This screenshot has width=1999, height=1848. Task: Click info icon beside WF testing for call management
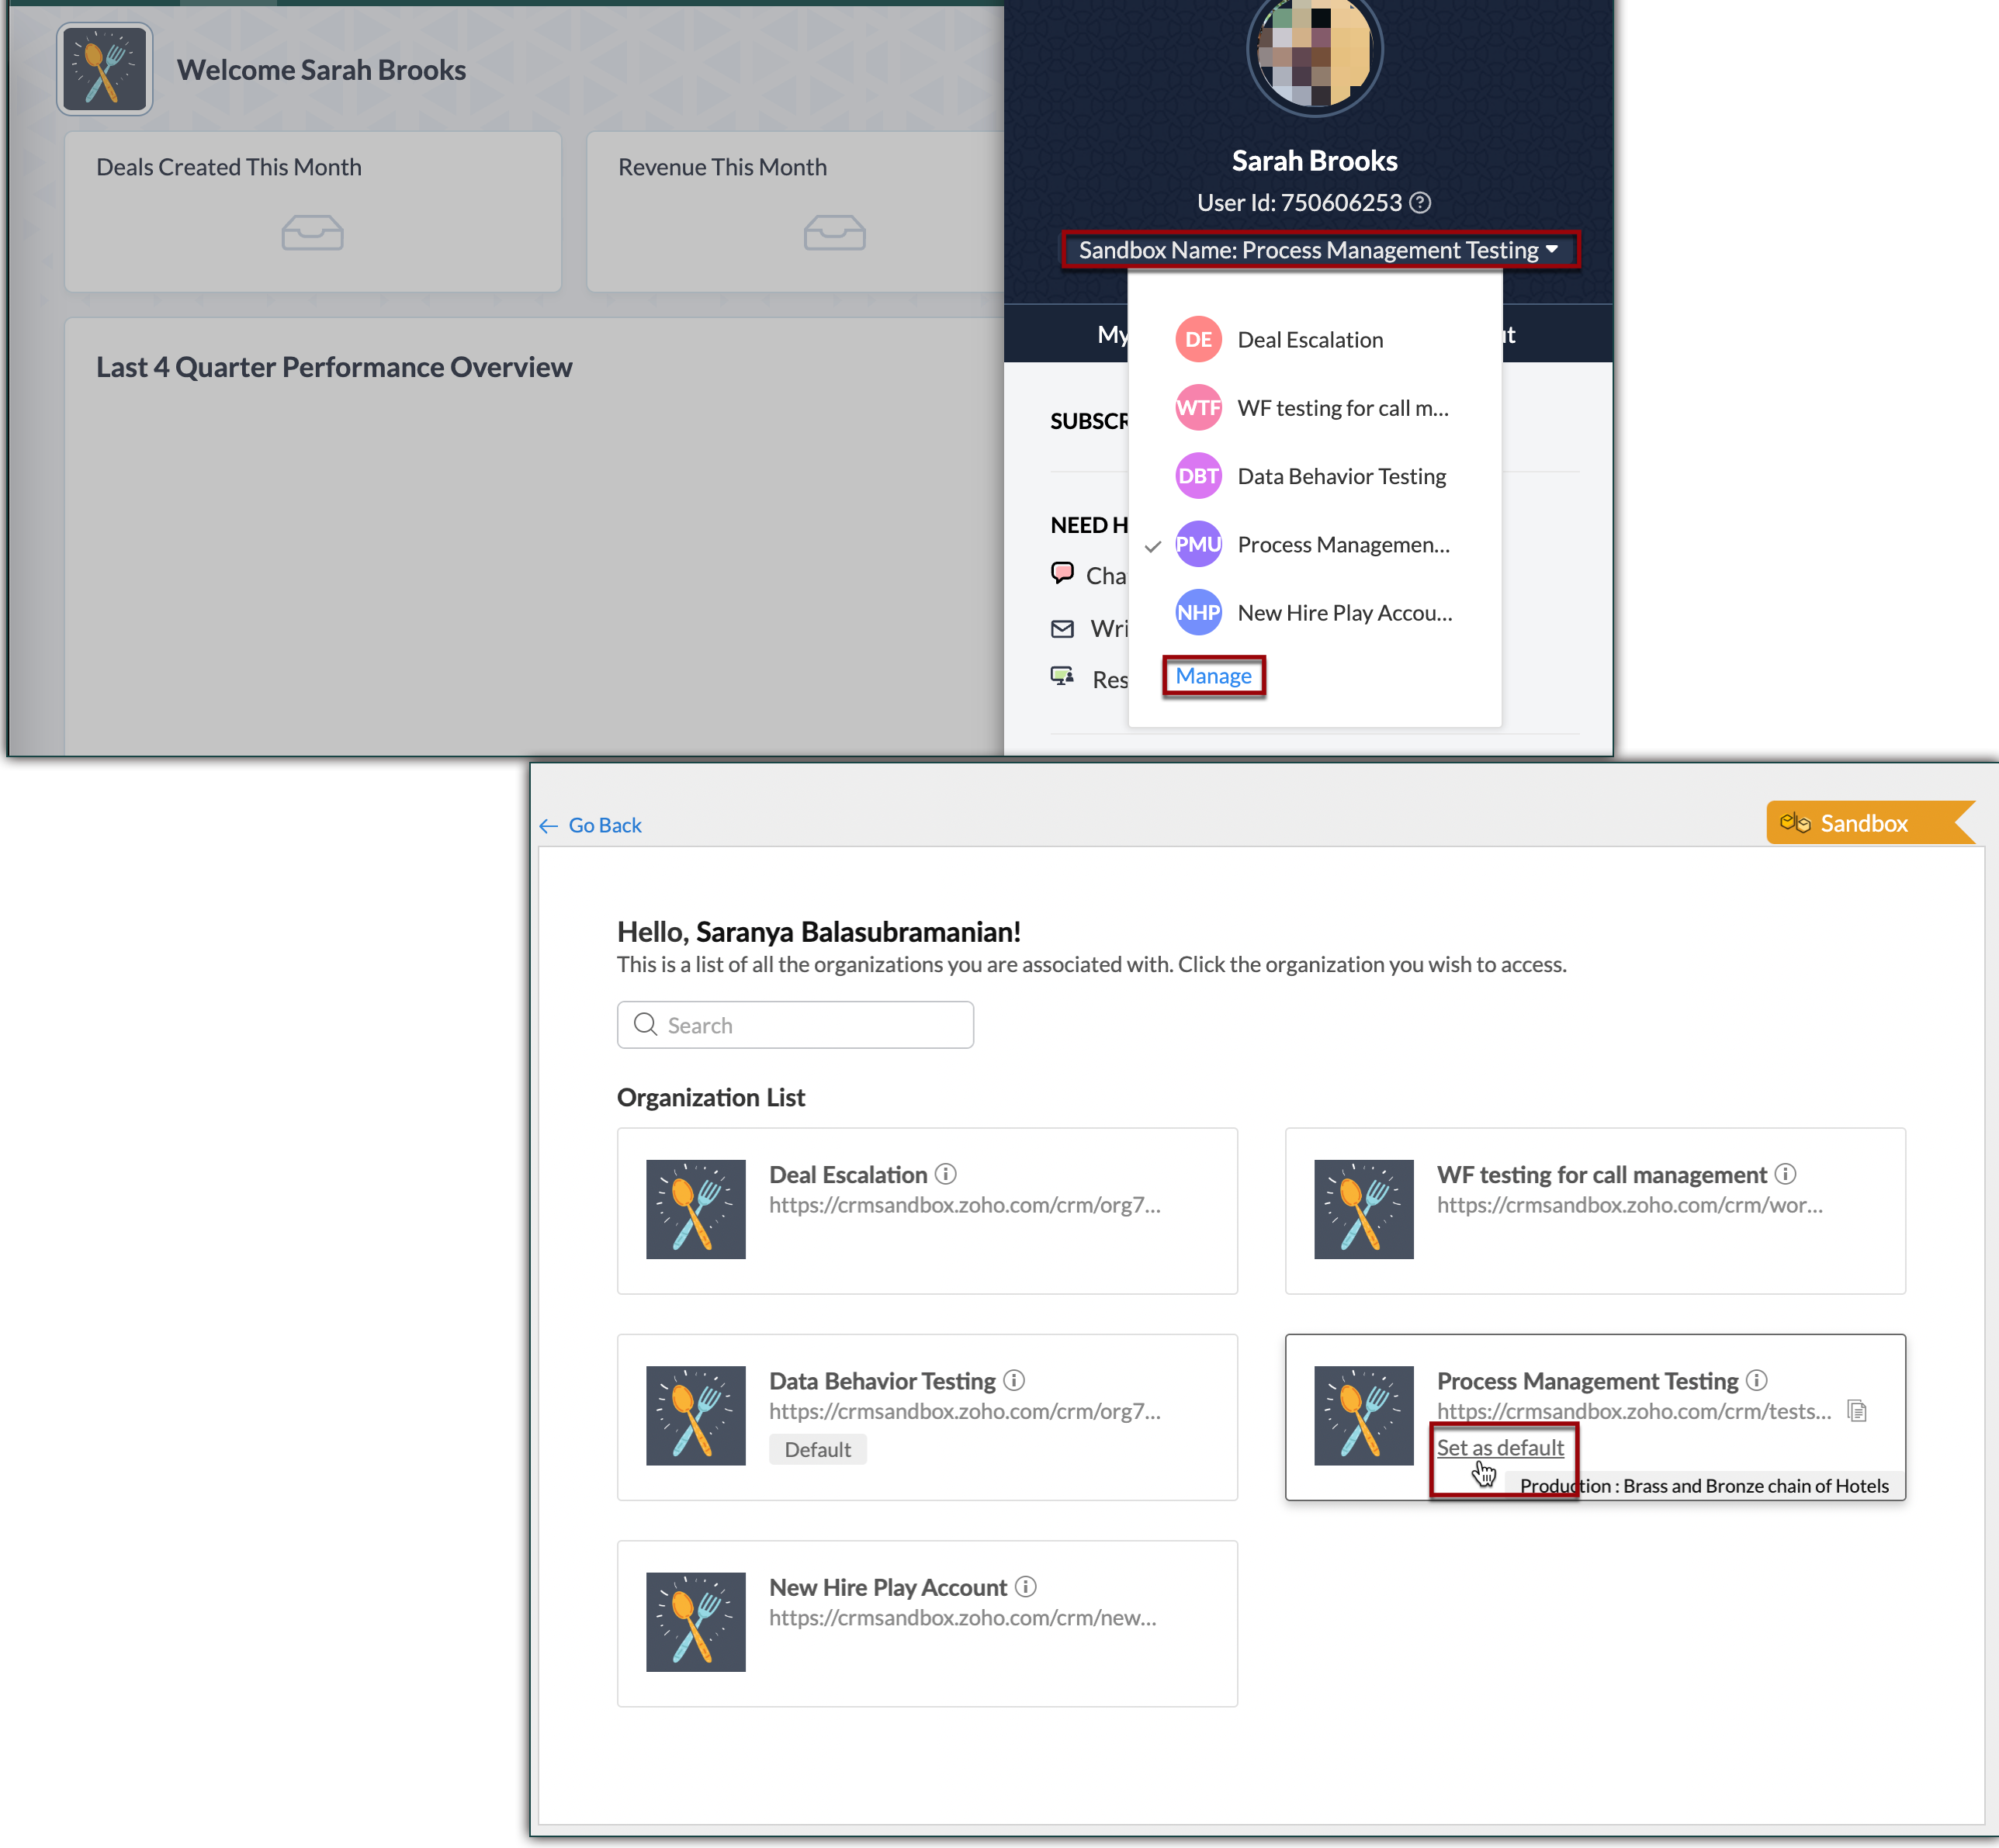pos(1785,1174)
